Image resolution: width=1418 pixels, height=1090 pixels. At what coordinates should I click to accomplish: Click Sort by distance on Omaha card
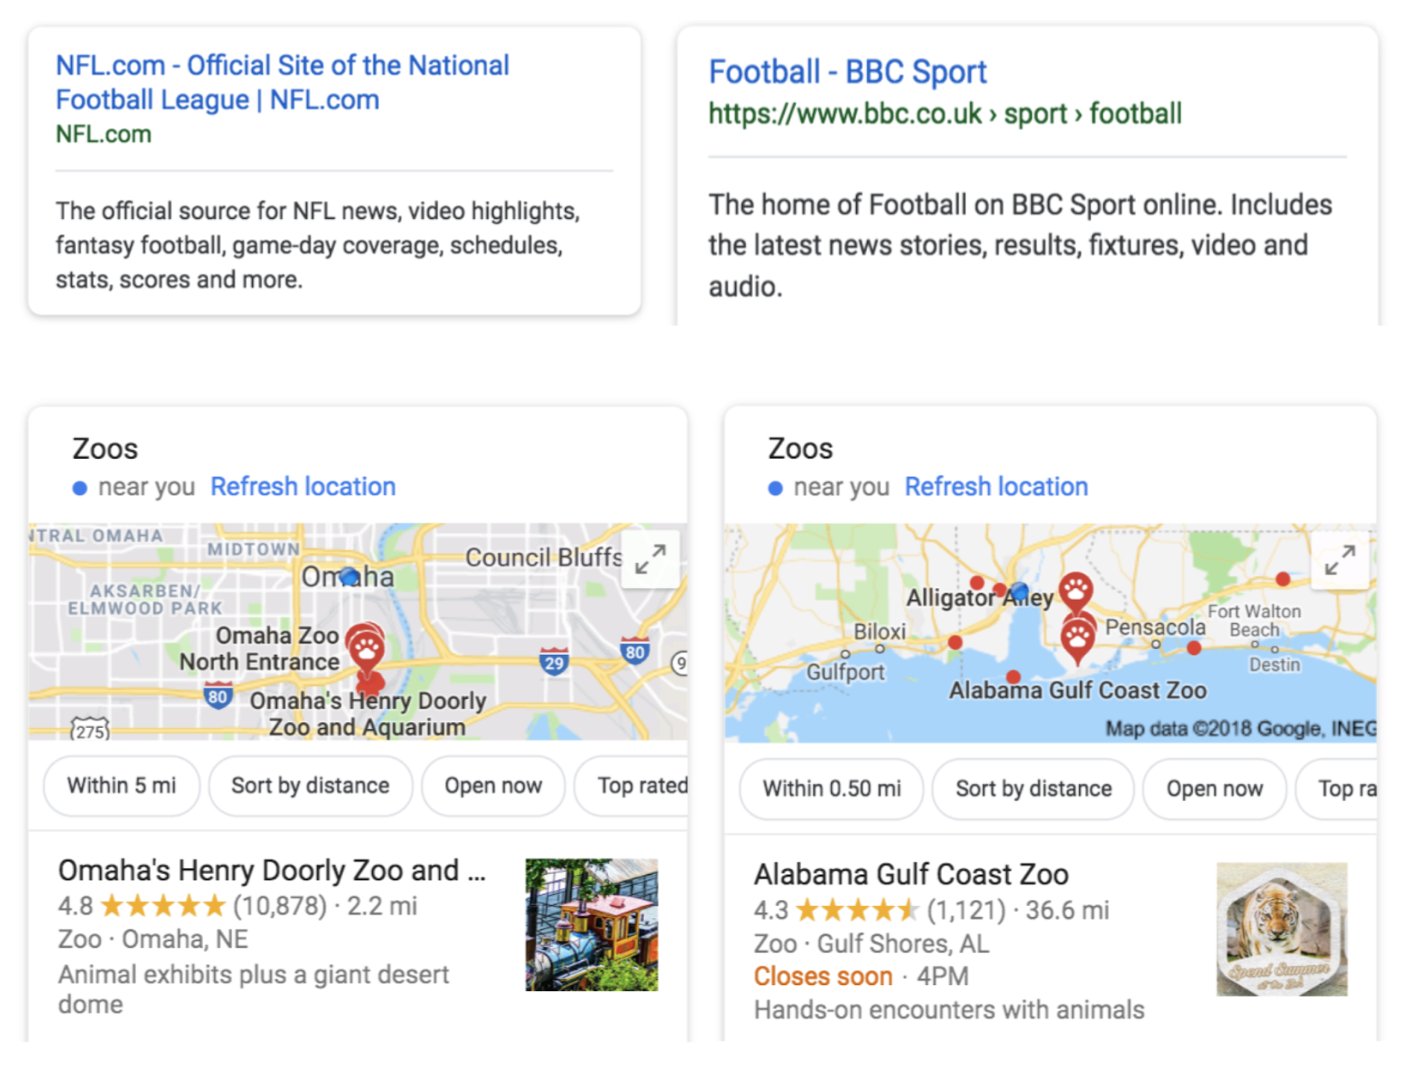pos(310,786)
